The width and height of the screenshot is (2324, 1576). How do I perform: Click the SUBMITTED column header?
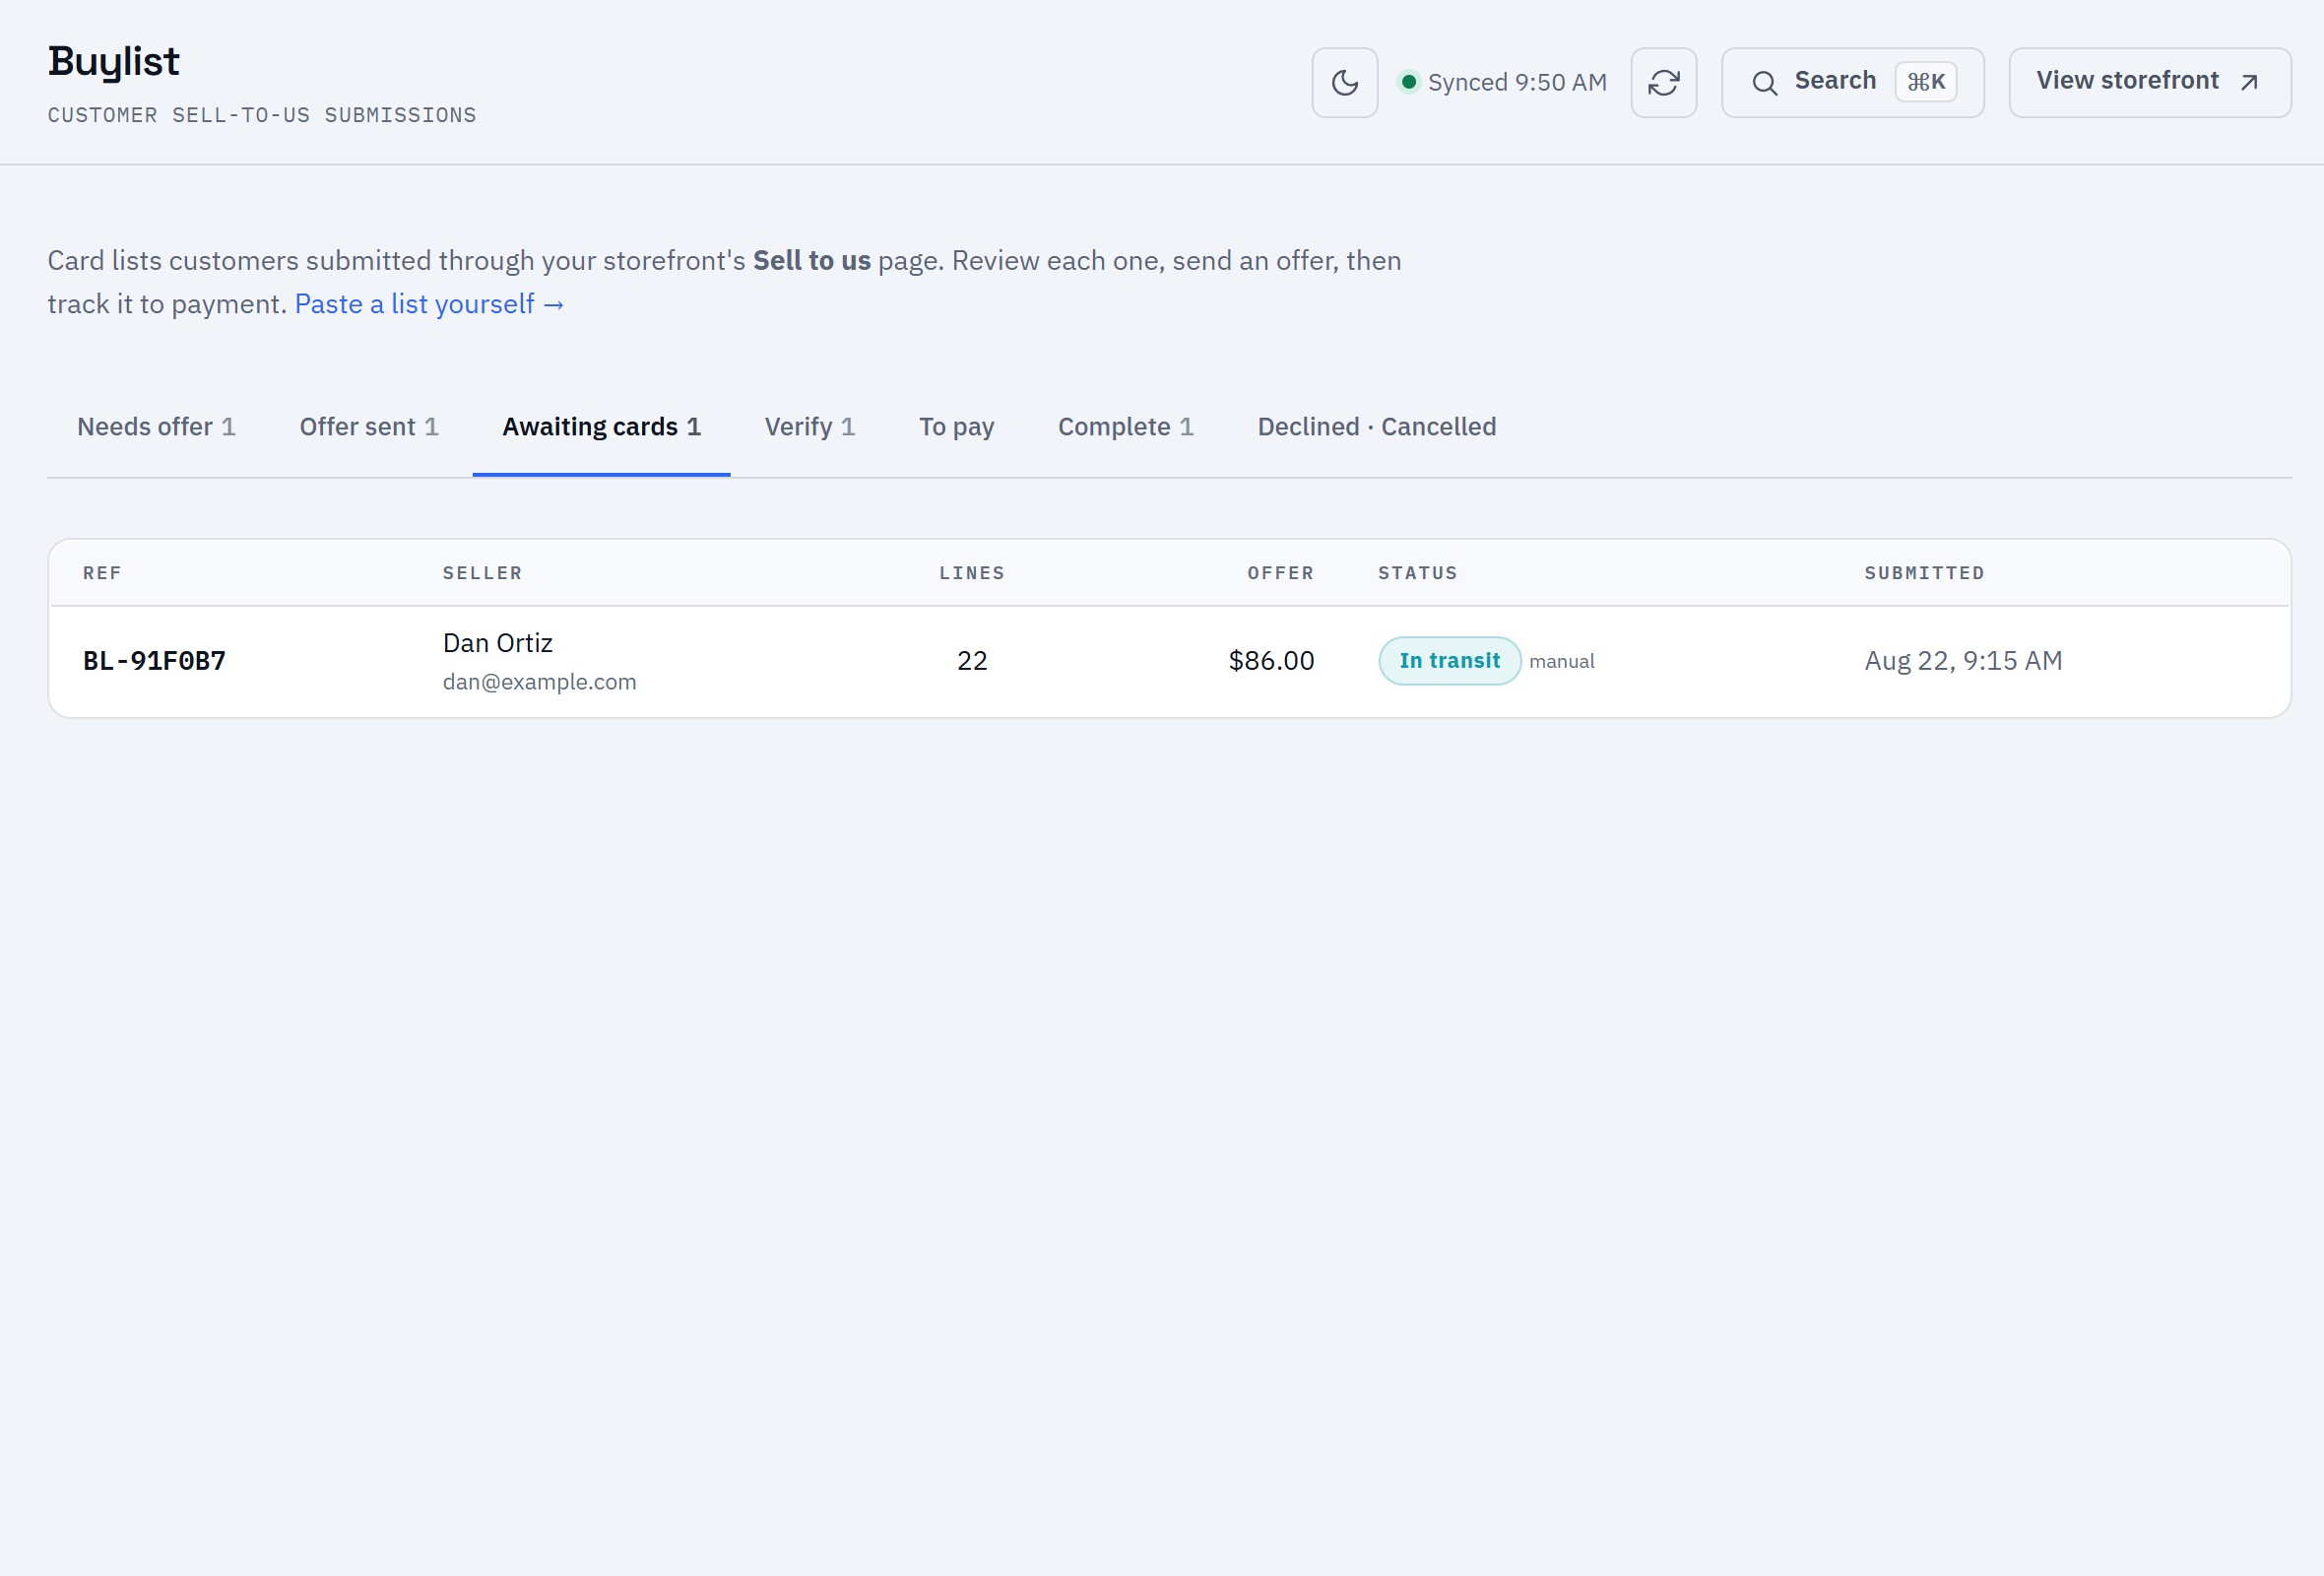coord(1924,573)
